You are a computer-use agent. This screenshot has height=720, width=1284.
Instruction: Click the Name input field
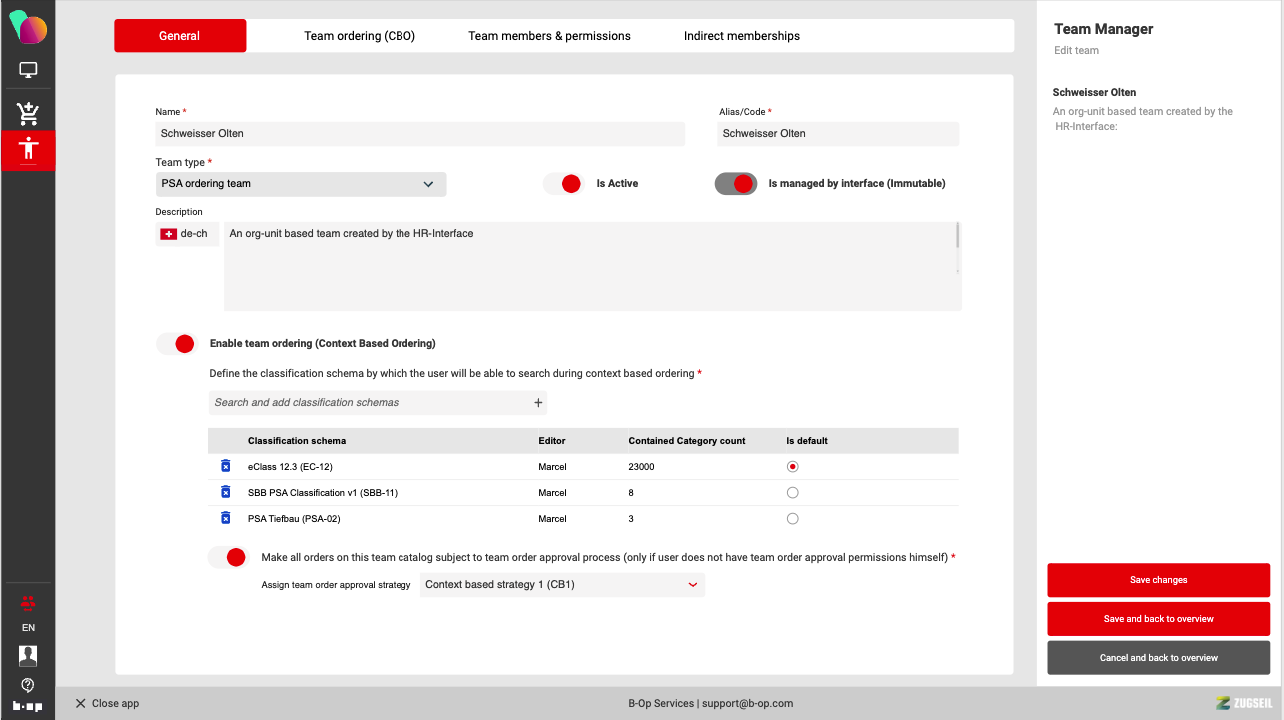pos(420,134)
